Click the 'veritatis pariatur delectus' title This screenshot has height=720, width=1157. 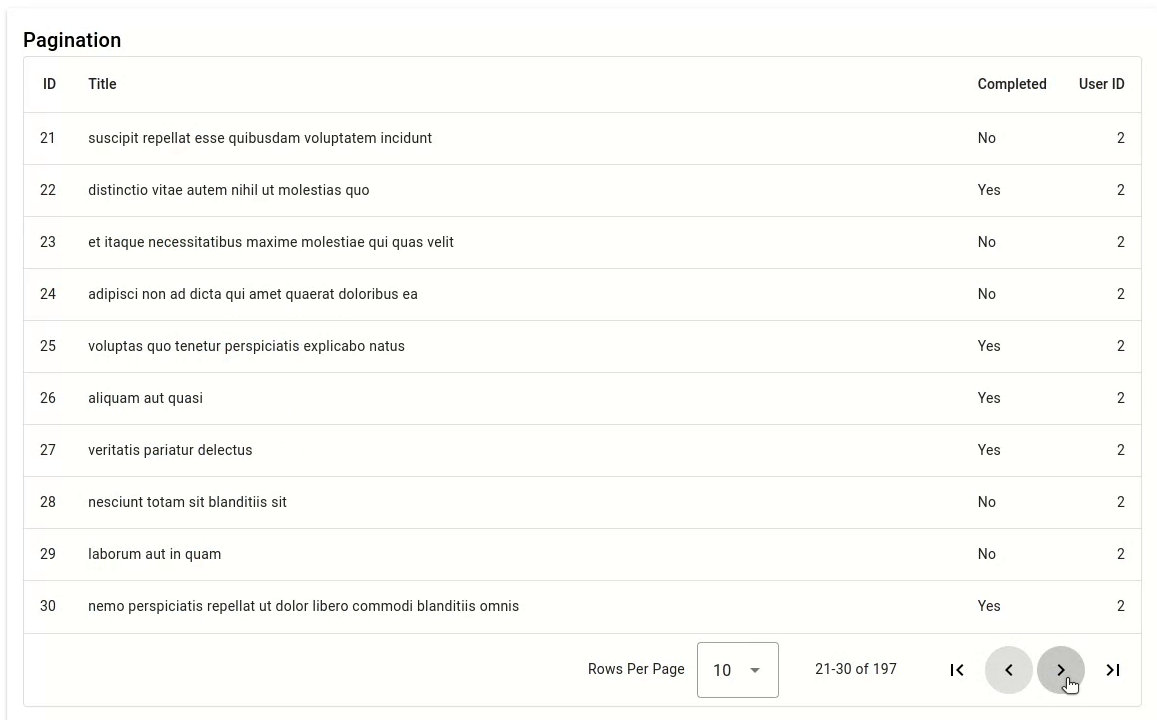[x=170, y=450]
